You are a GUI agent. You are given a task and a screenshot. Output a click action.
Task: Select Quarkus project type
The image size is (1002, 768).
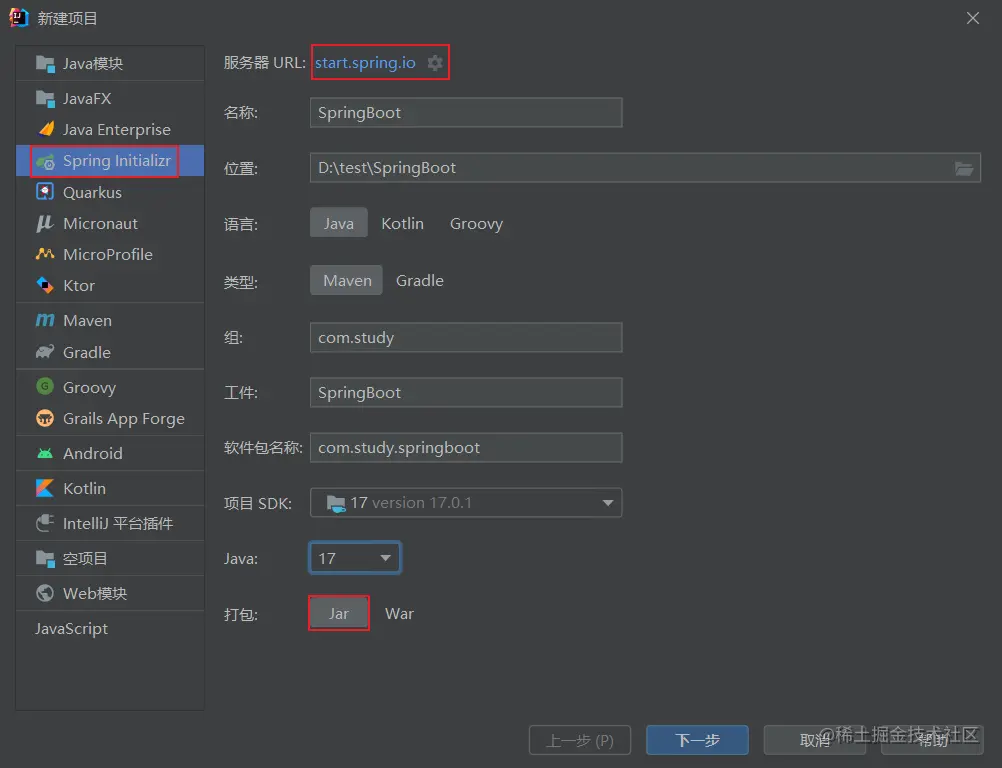(110, 192)
